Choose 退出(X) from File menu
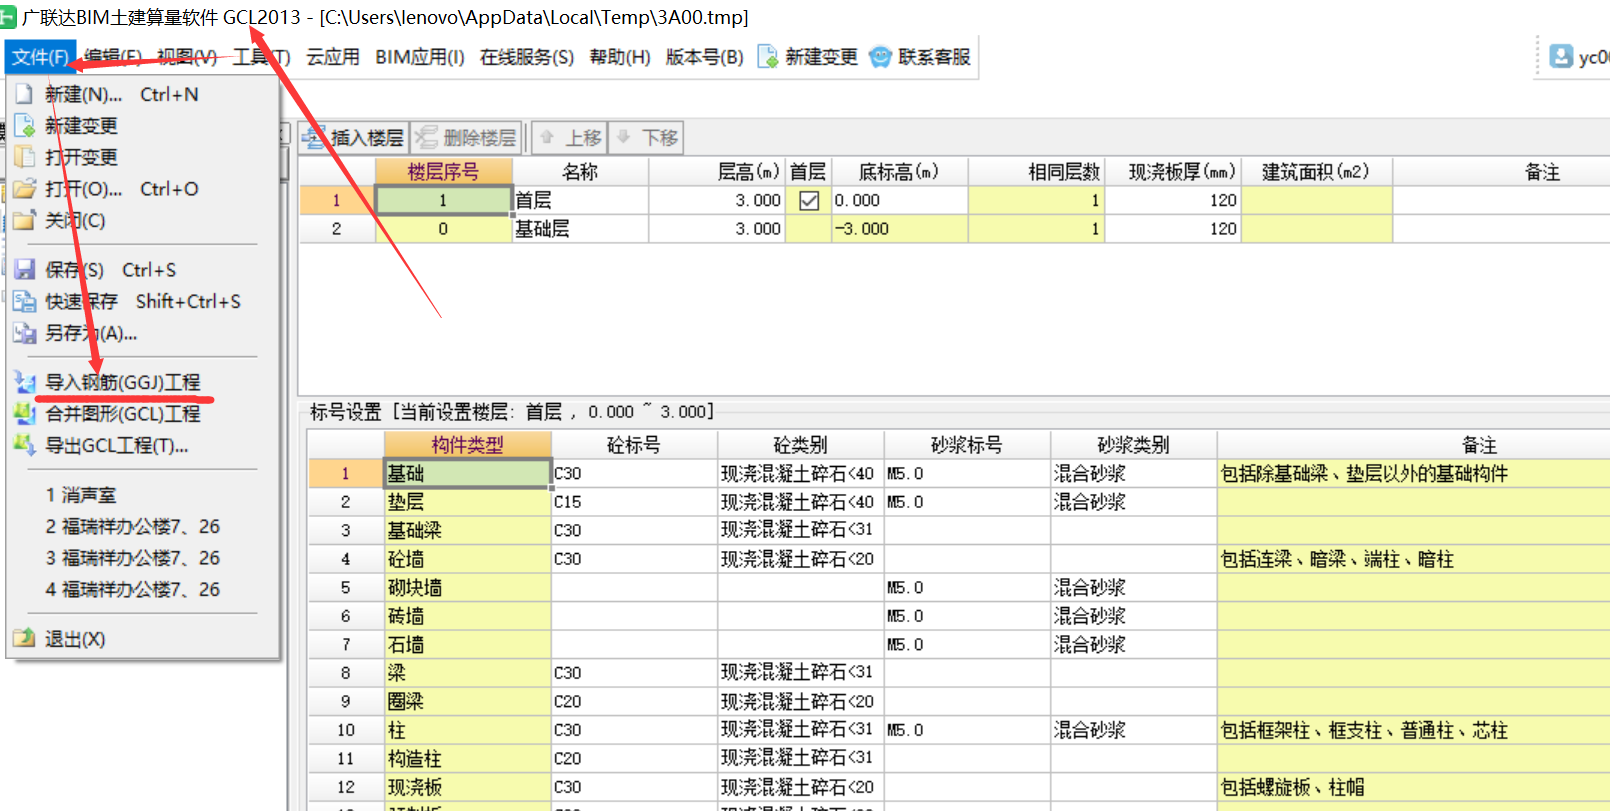Image resolution: width=1610 pixels, height=811 pixels. pyautogui.click(x=142, y=638)
